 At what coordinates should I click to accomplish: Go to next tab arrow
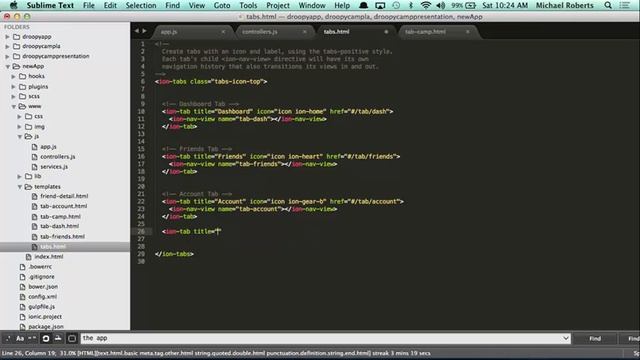click(x=144, y=31)
